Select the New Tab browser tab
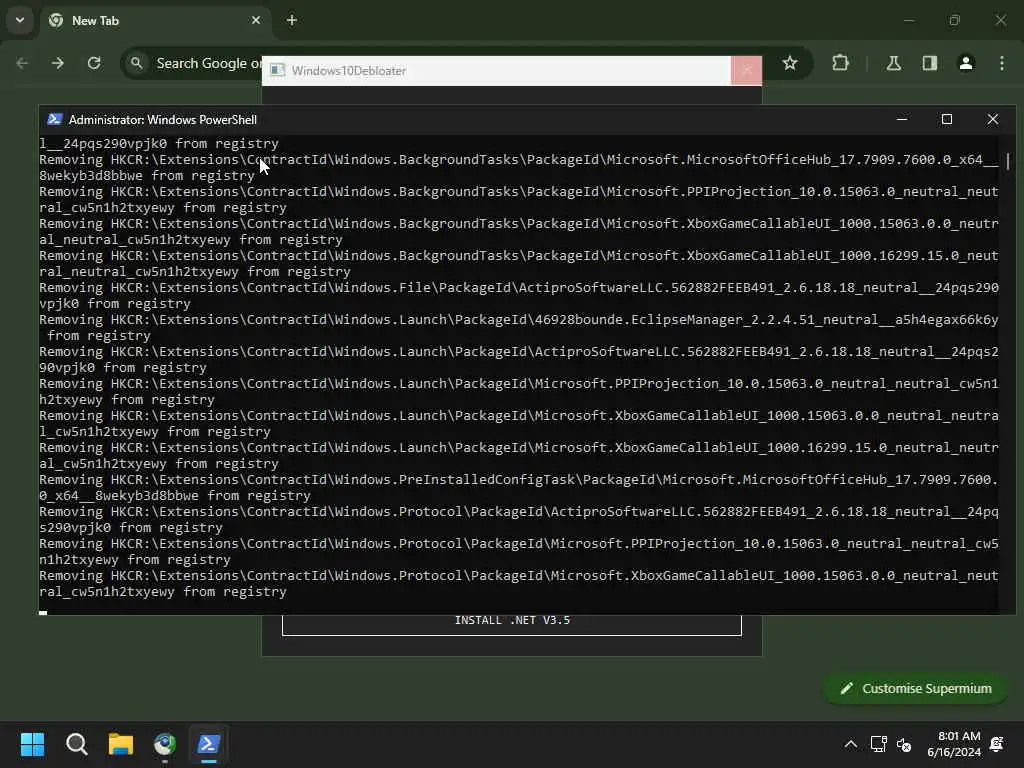Screen dimensions: 1024x768 (x=155, y=21)
